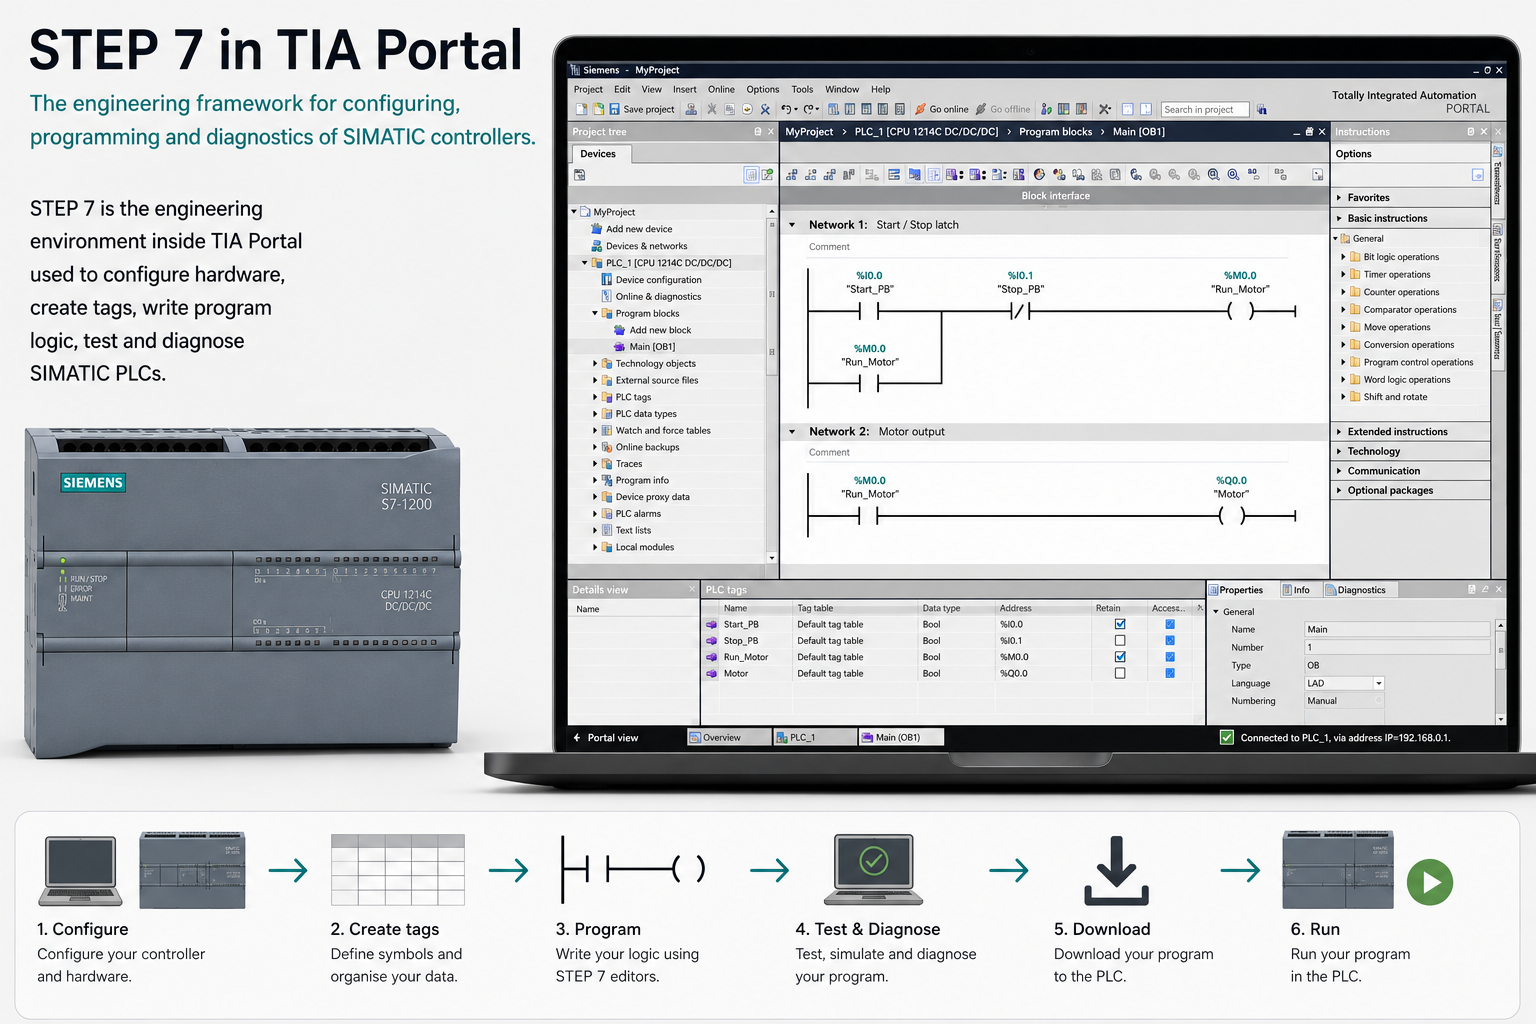Click the greyed Go offline plug icon

981,109
